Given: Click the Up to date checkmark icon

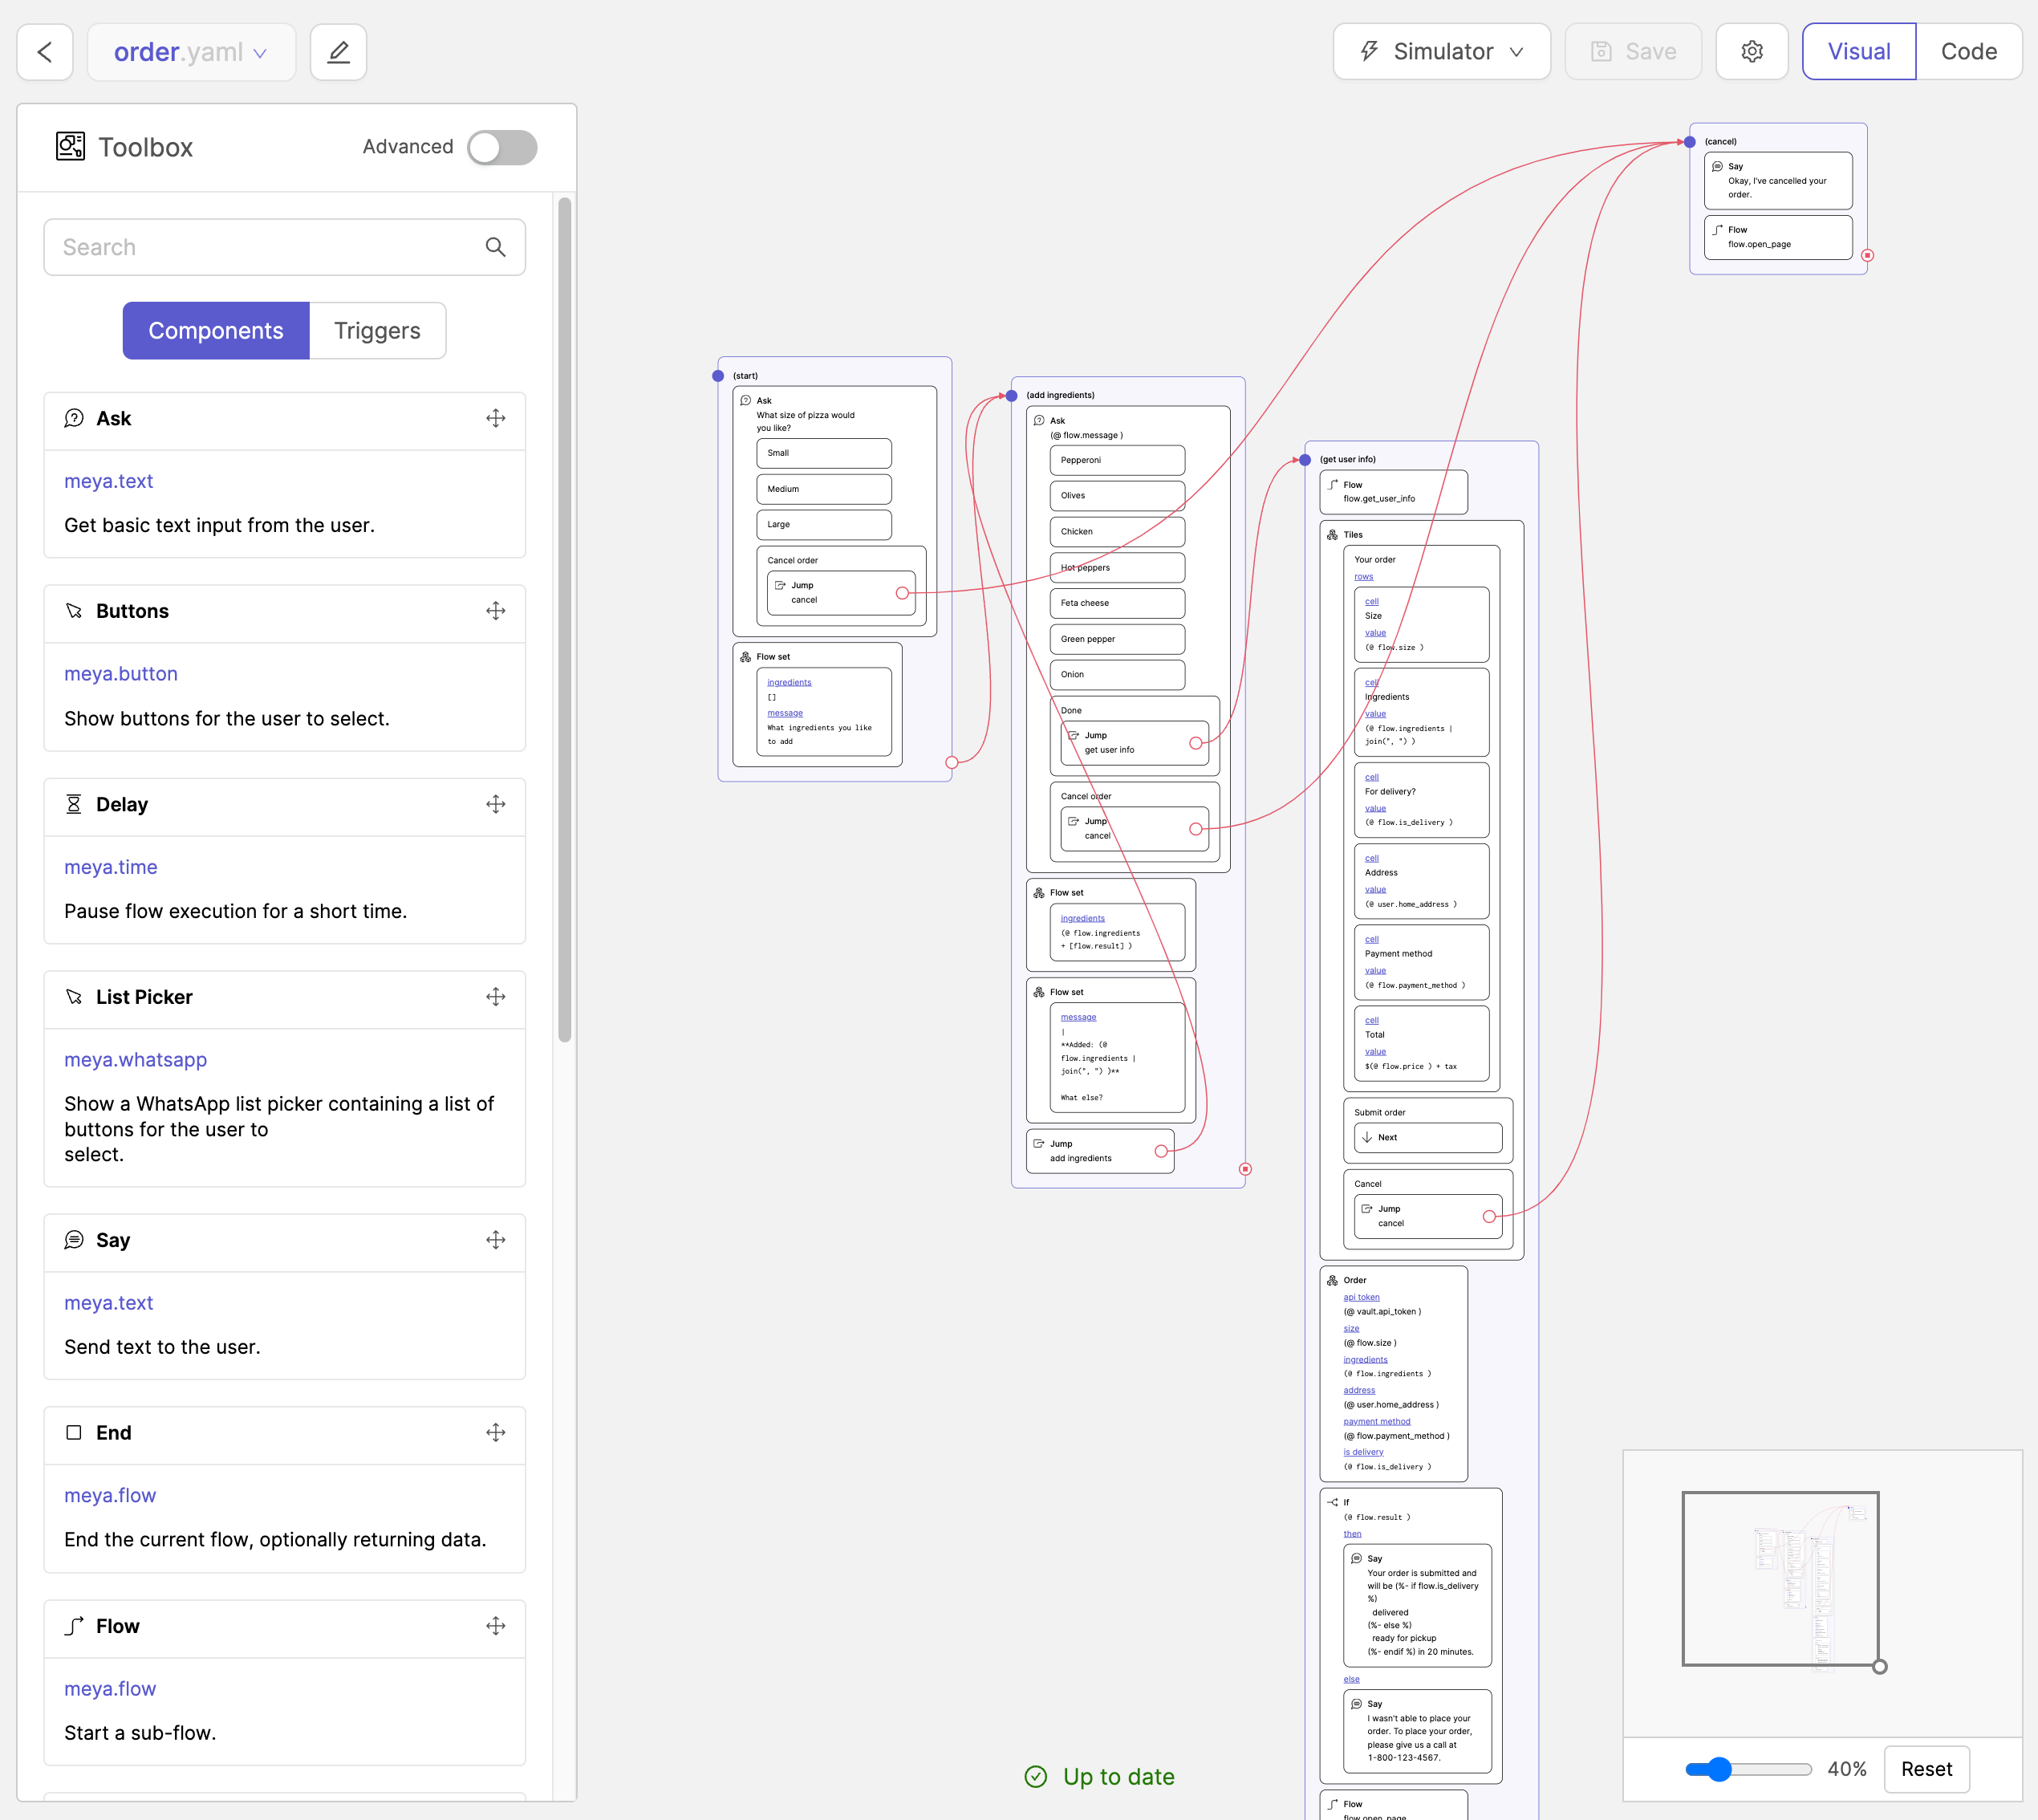Looking at the screenshot, I should click(x=1036, y=1777).
